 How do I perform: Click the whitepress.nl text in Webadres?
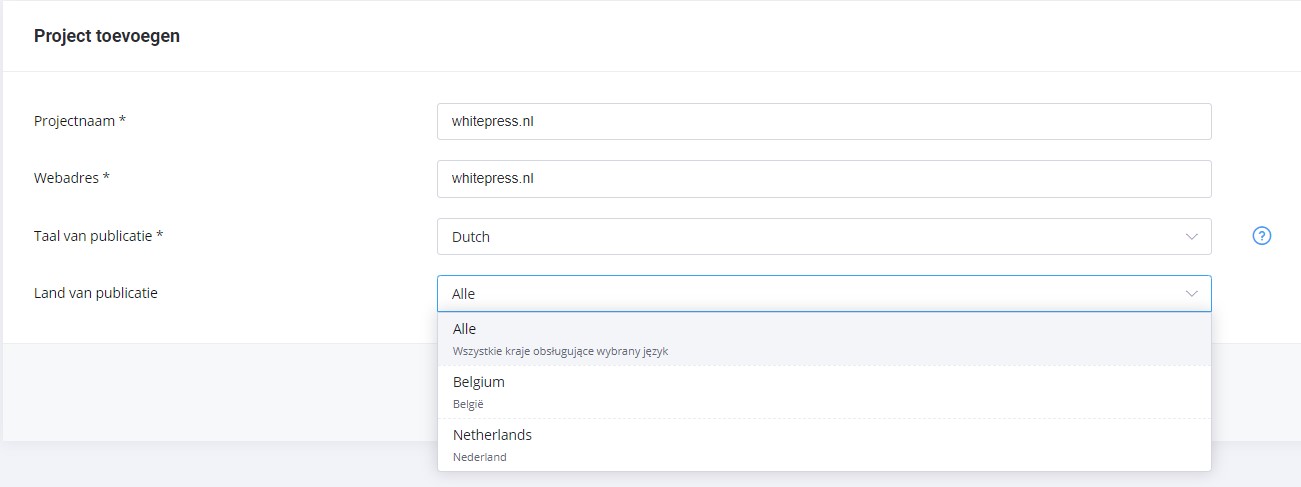pyautogui.click(x=493, y=179)
